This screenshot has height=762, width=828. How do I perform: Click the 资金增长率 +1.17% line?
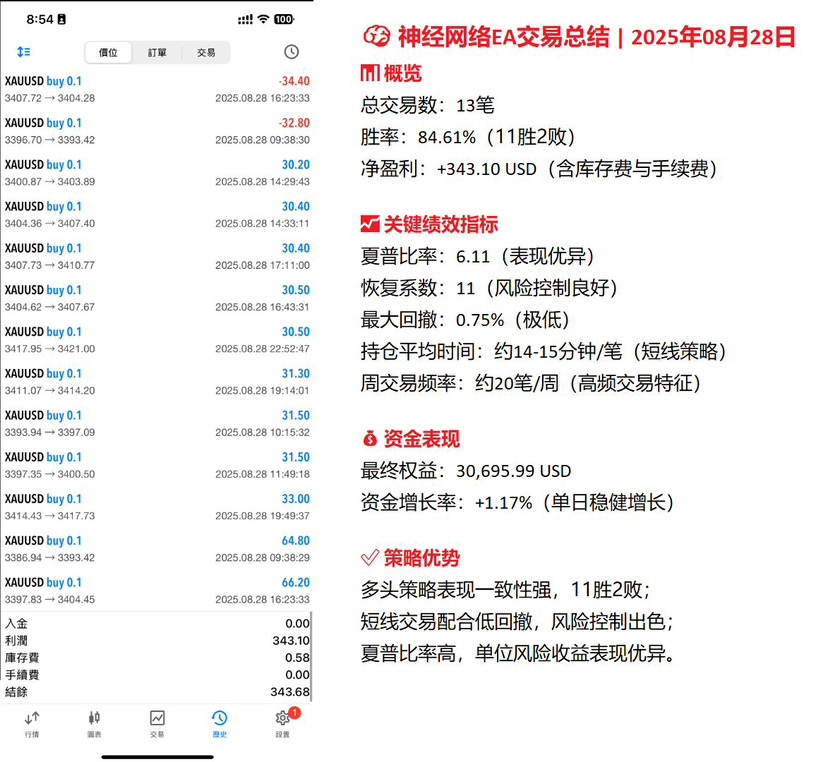click(x=517, y=502)
